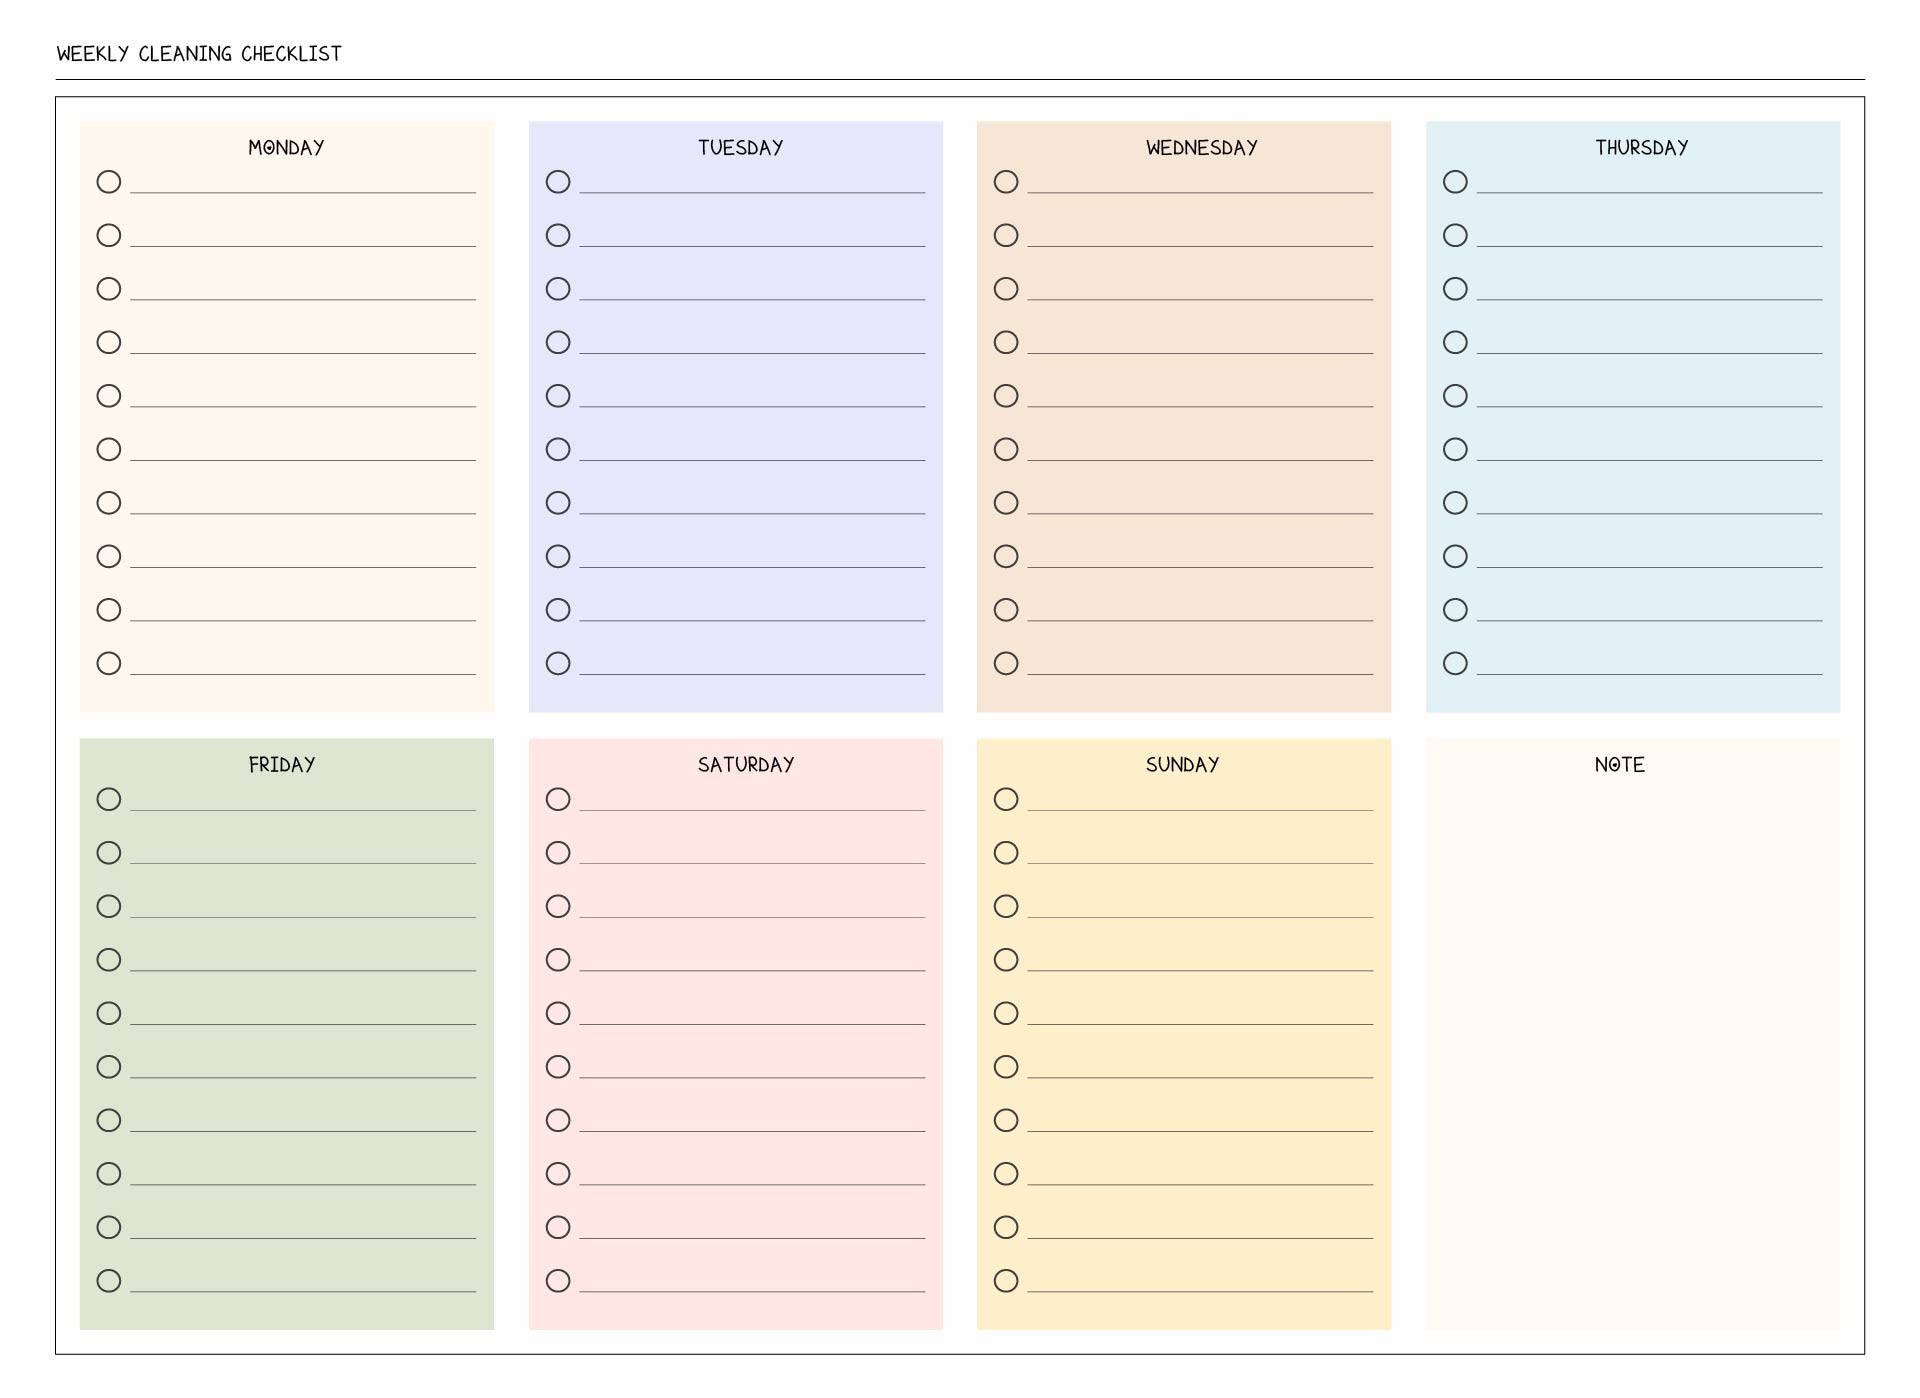Select the SUNDAY heading
The width and height of the screenshot is (1920, 1398).
[x=1182, y=765]
